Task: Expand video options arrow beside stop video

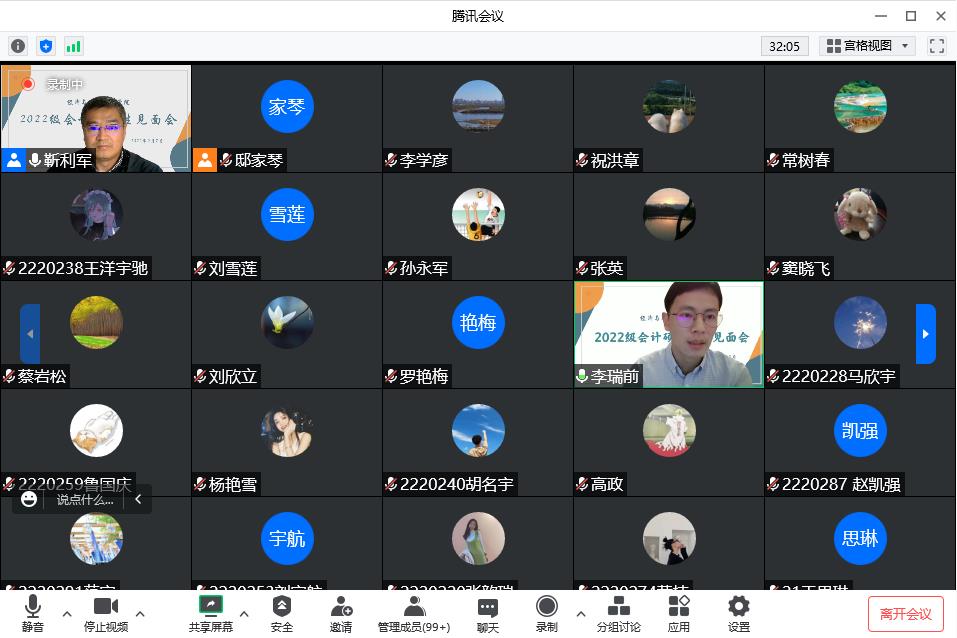Action: pyautogui.click(x=140, y=613)
